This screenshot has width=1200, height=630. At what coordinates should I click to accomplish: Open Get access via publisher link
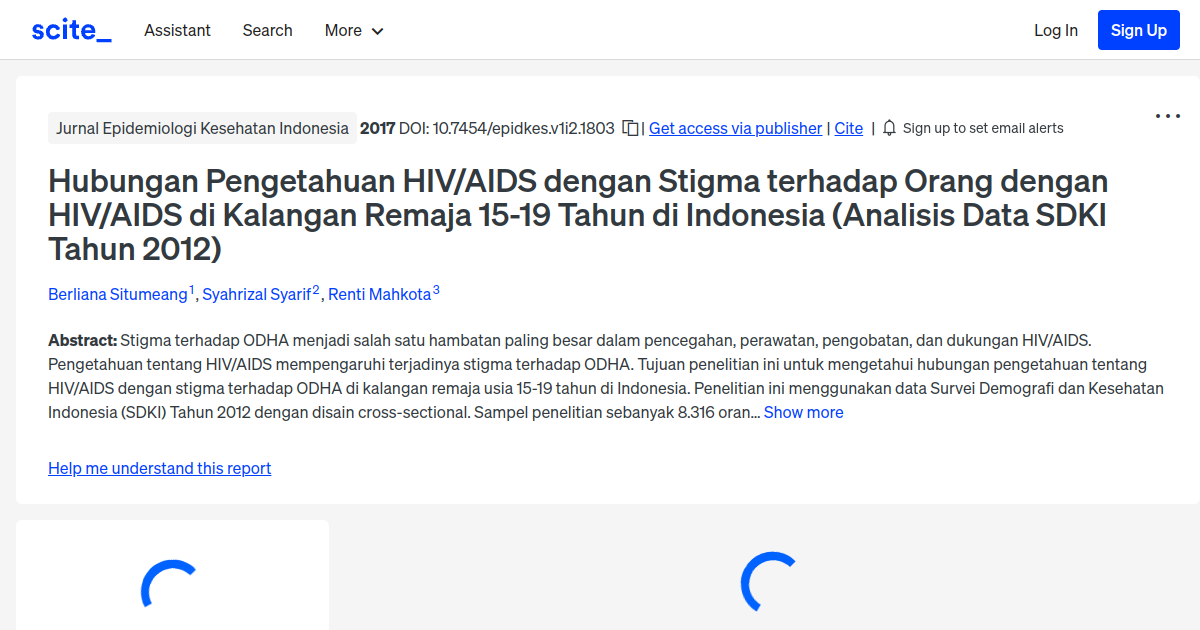(x=735, y=128)
